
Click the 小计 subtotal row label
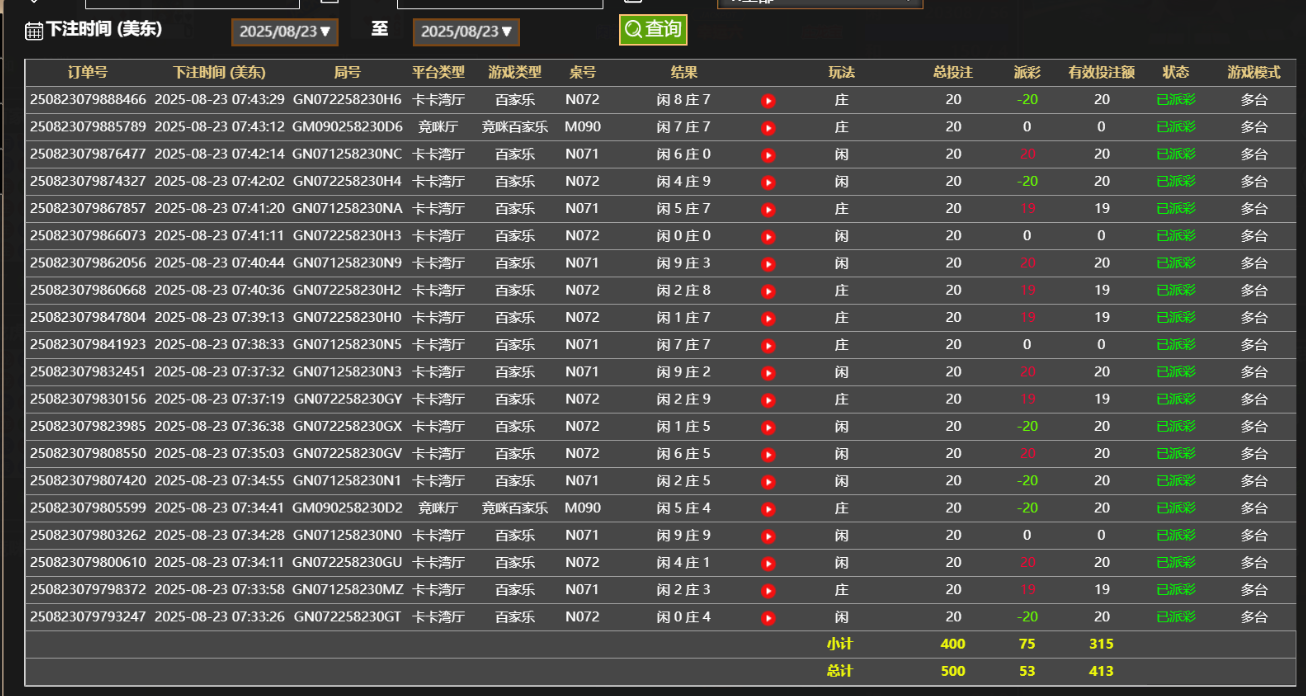841,644
